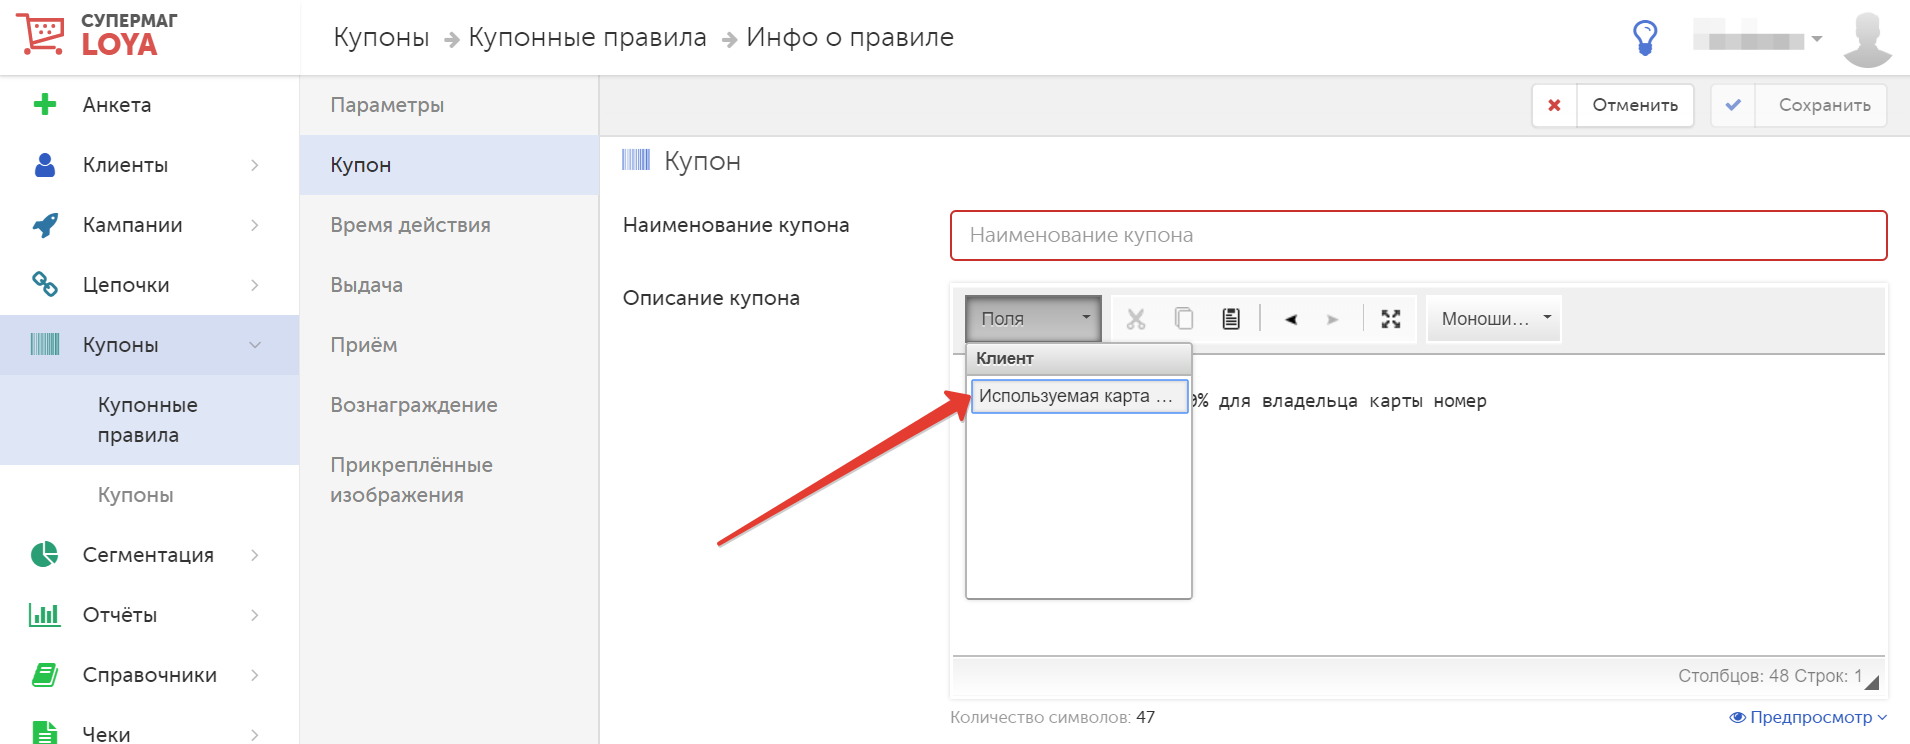Click the Купоны breadcrumb link
This screenshot has height=744, width=1910.
(381, 38)
